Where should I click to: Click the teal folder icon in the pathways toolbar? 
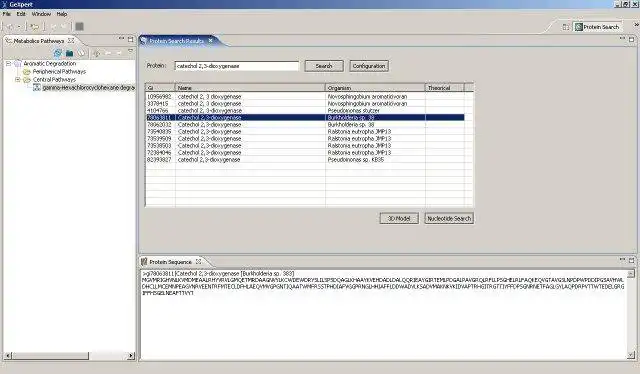(x=69, y=53)
